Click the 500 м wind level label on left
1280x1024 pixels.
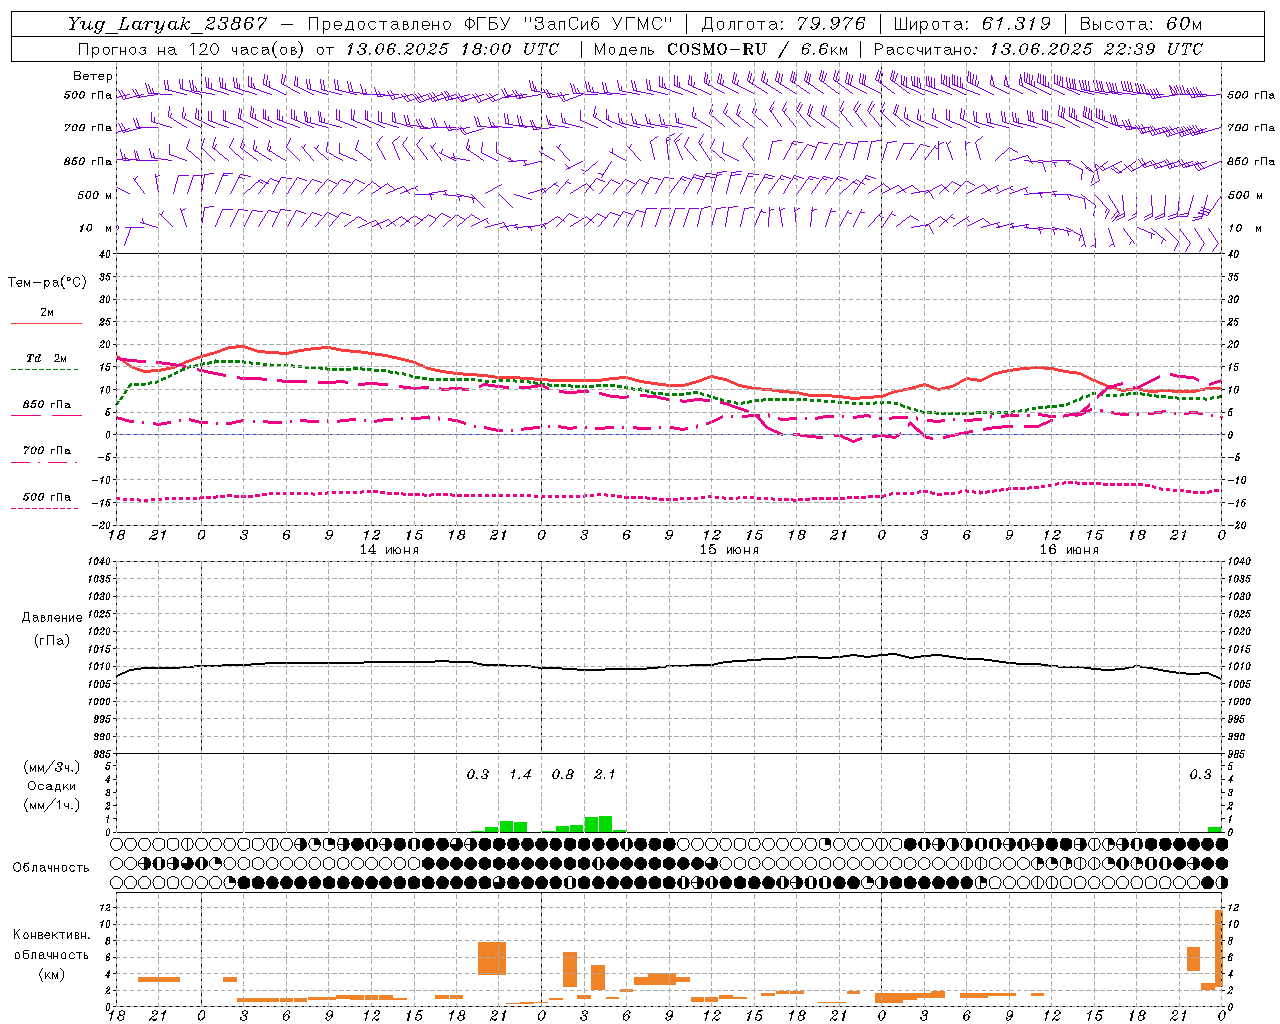(94, 195)
